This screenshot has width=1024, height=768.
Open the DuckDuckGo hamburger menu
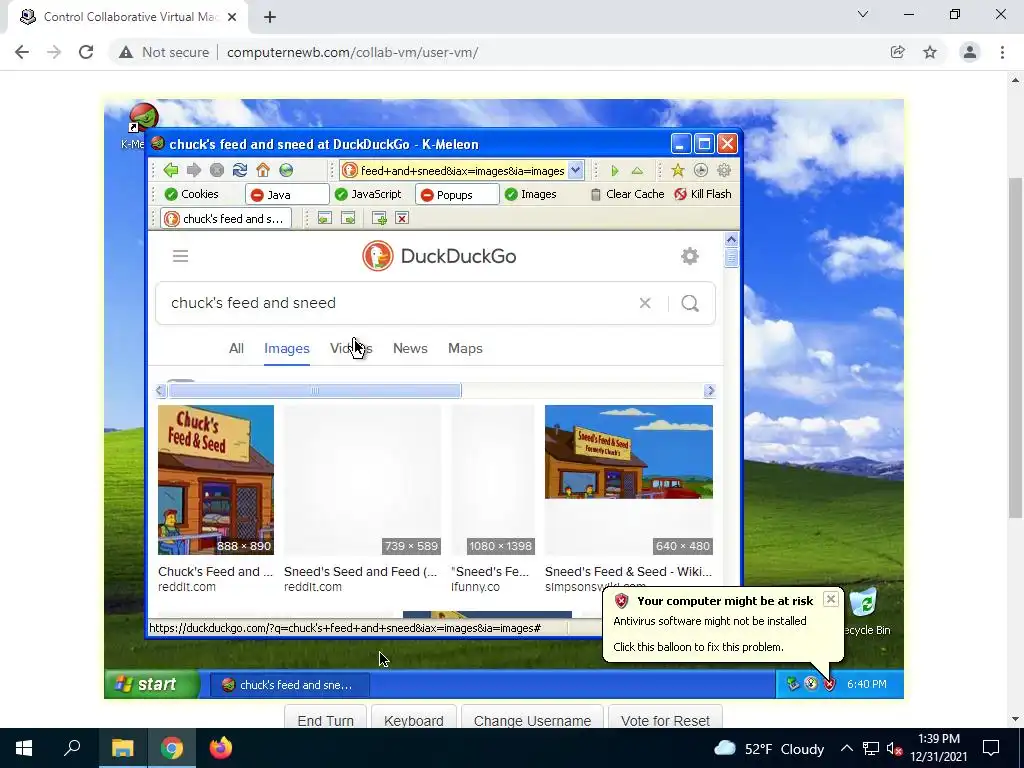tap(180, 256)
